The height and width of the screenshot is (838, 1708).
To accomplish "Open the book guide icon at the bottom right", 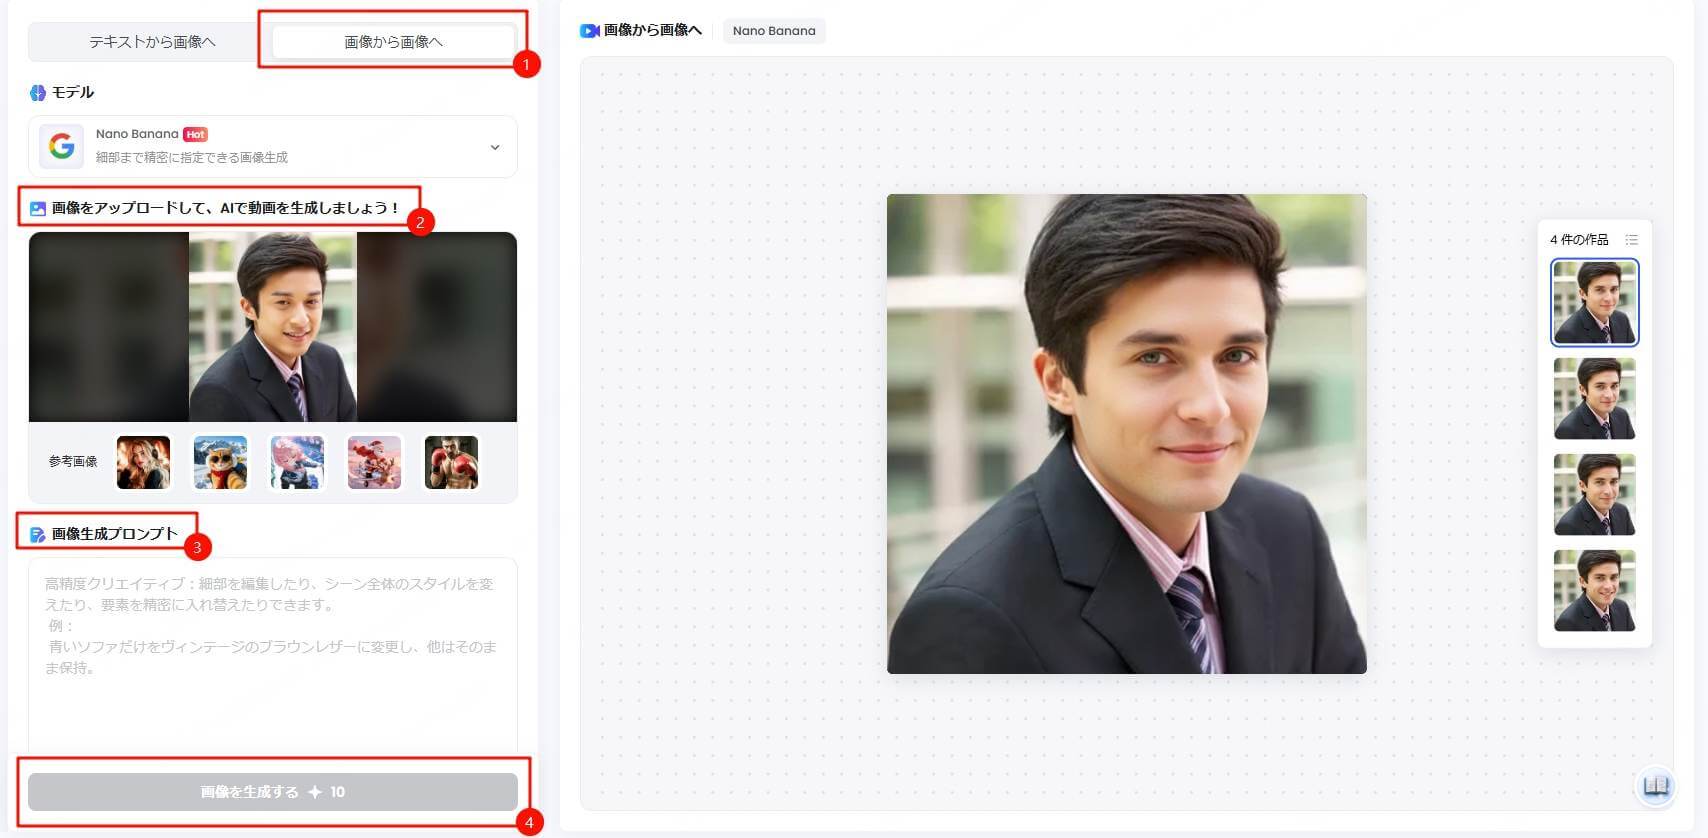I will tap(1655, 785).
